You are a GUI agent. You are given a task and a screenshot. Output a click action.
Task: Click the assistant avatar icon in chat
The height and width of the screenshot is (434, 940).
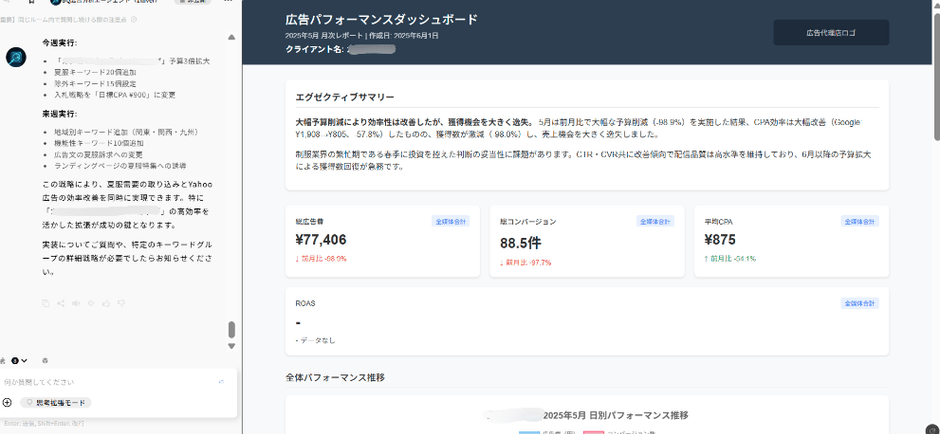pos(16,57)
